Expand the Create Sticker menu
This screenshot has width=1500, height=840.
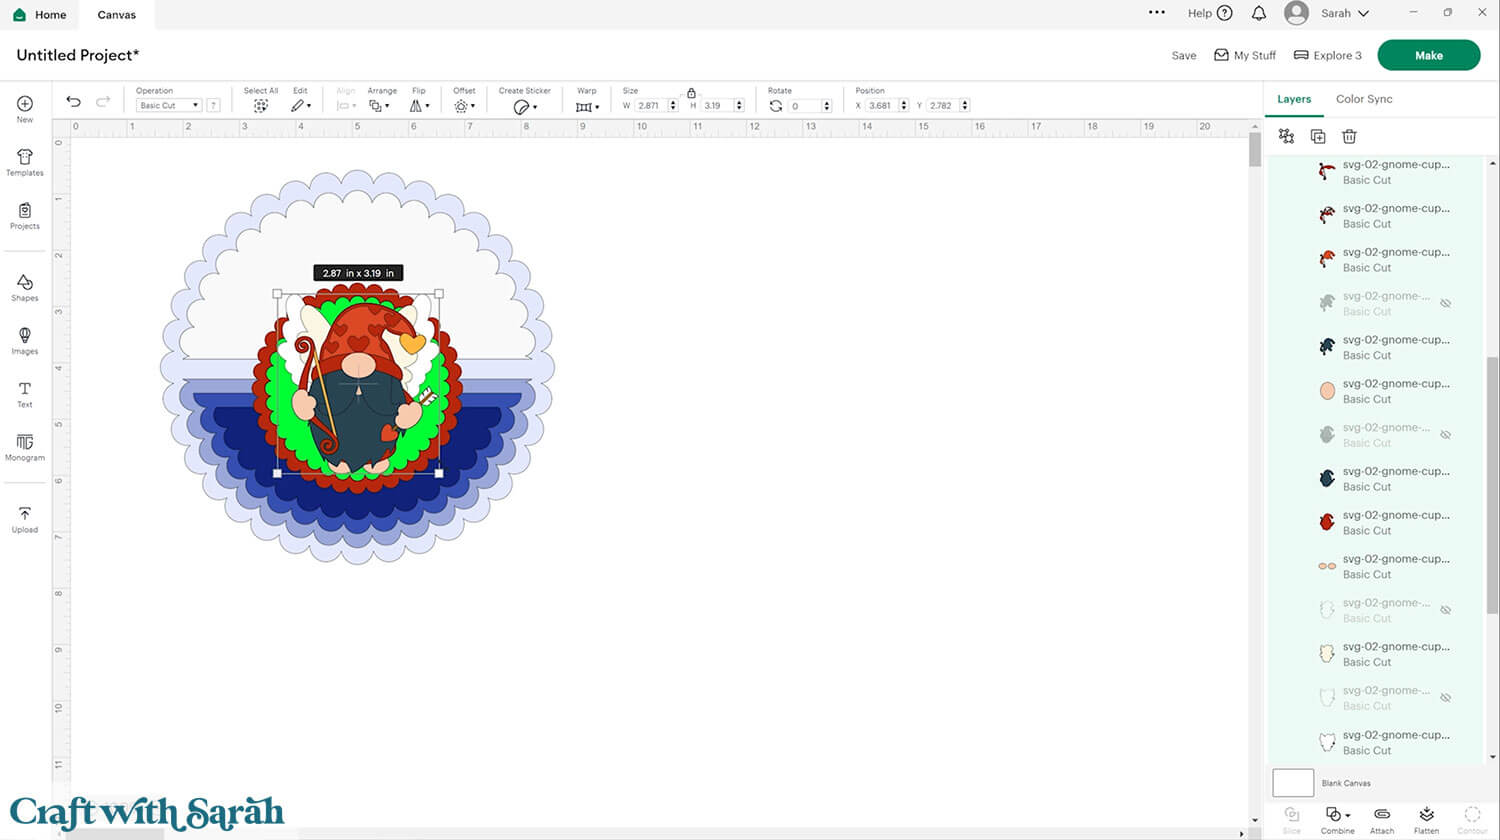coord(525,106)
